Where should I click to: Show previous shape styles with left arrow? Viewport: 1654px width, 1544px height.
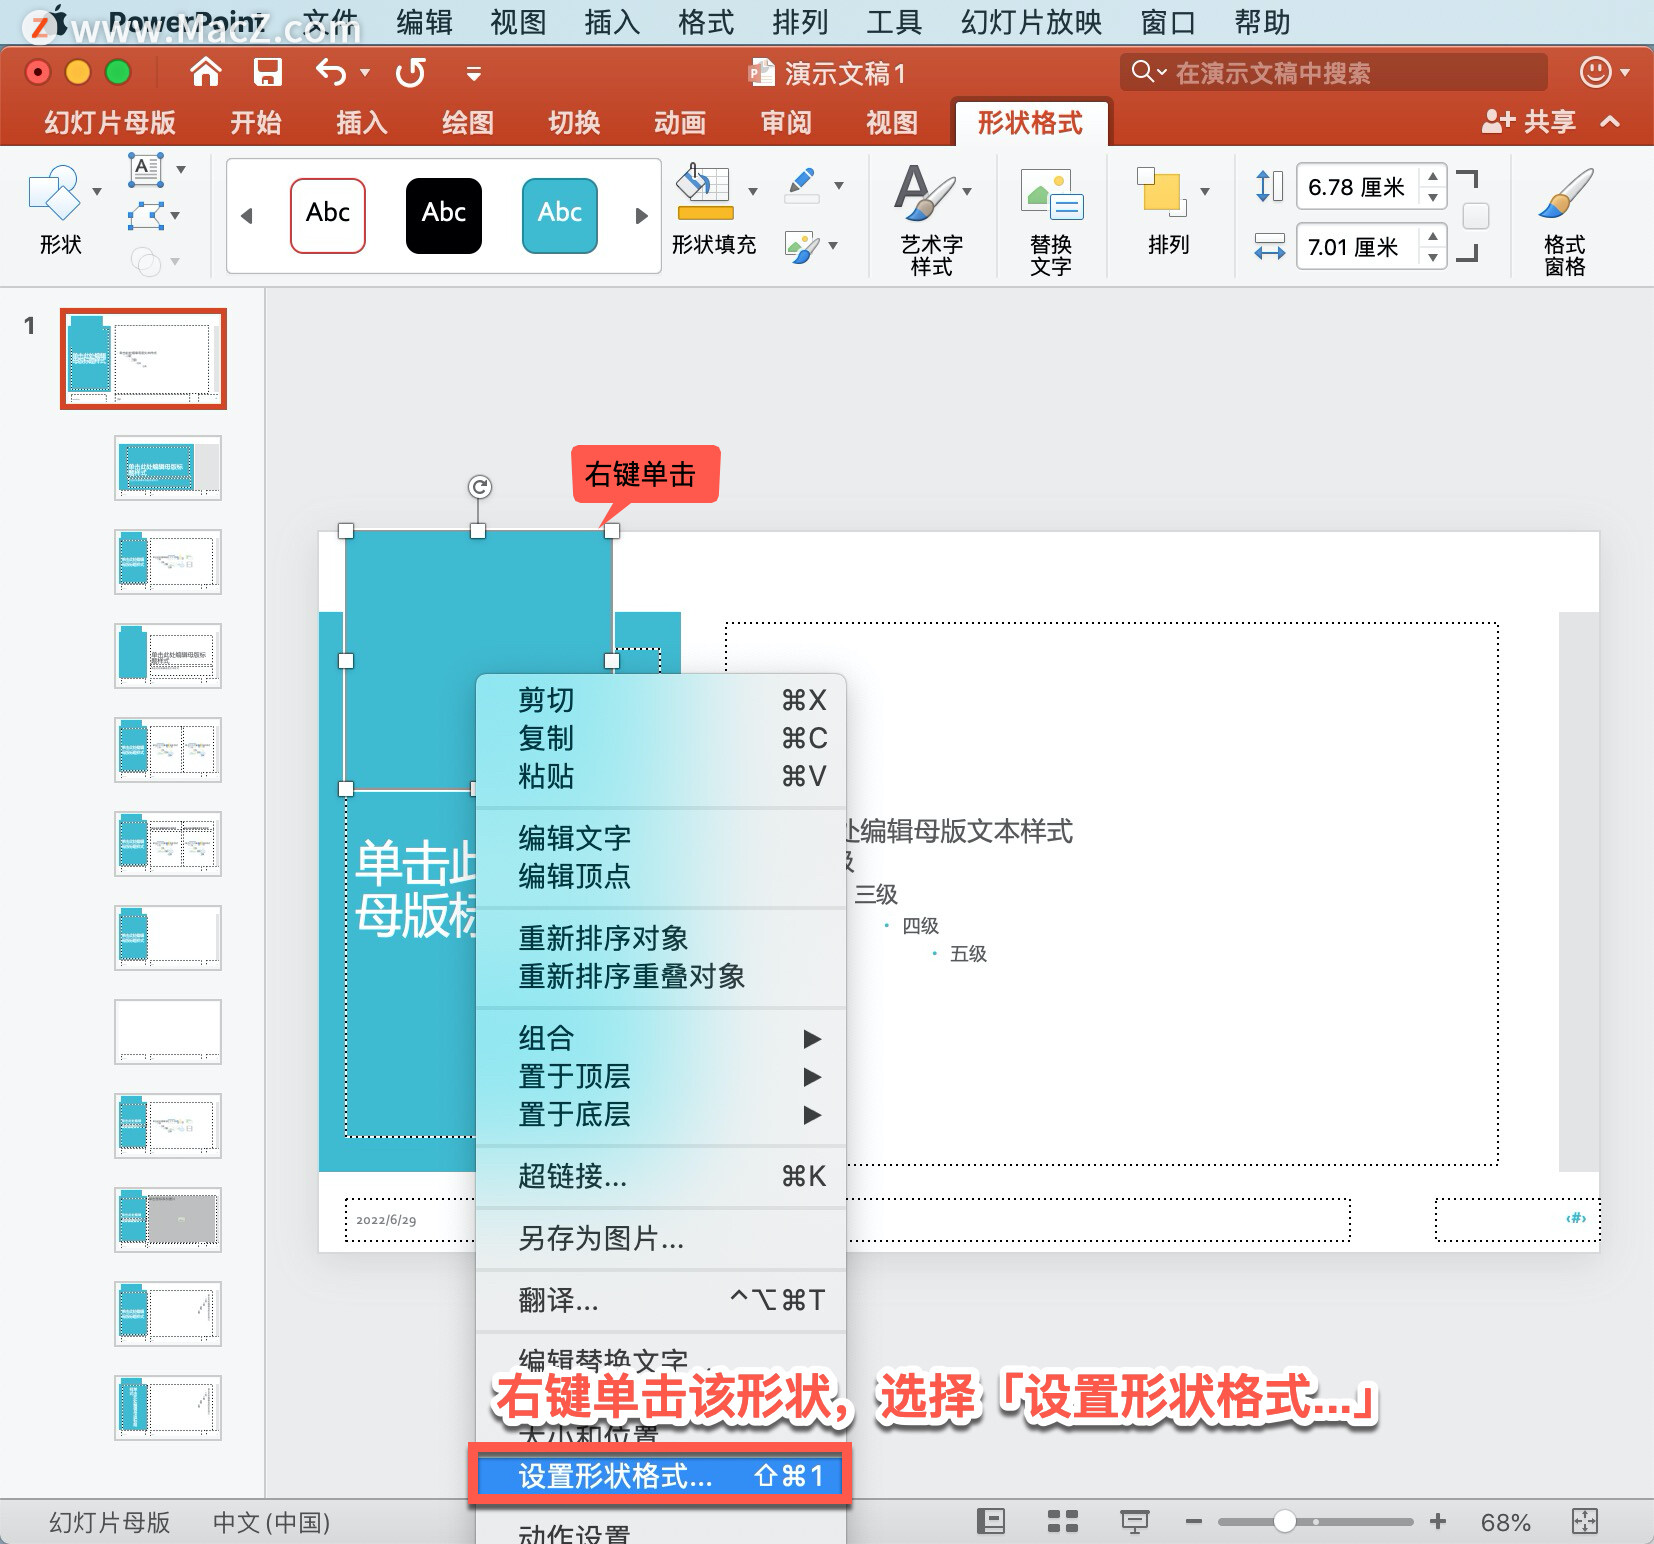[247, 215]
